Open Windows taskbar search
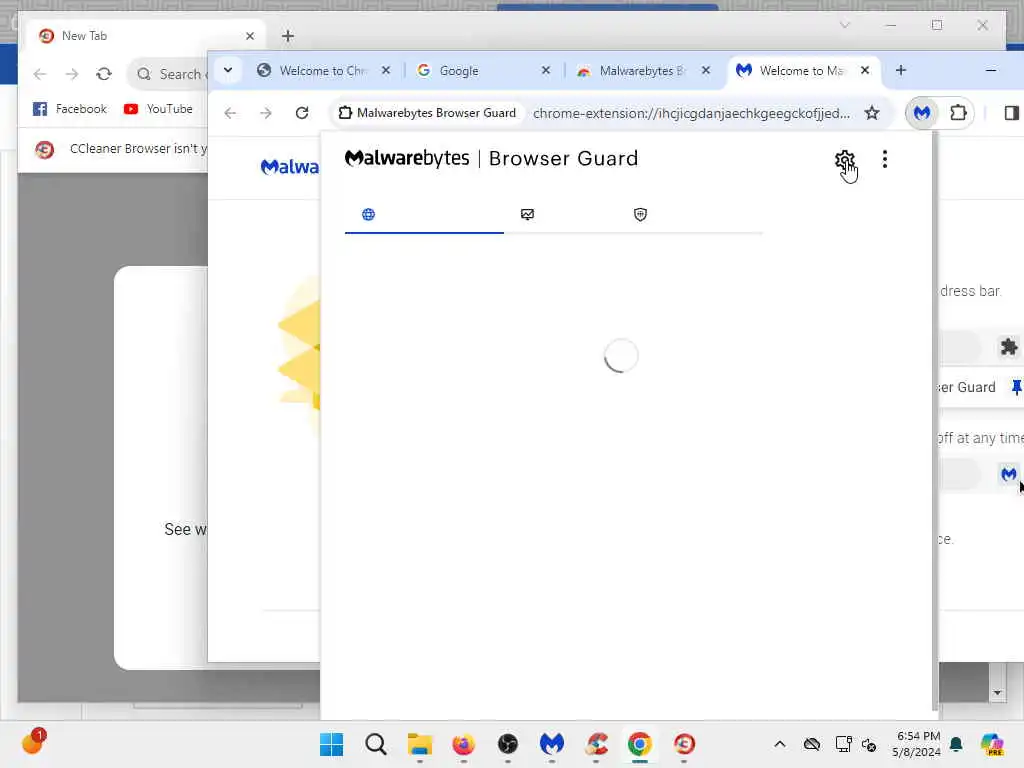 (376, 744)
